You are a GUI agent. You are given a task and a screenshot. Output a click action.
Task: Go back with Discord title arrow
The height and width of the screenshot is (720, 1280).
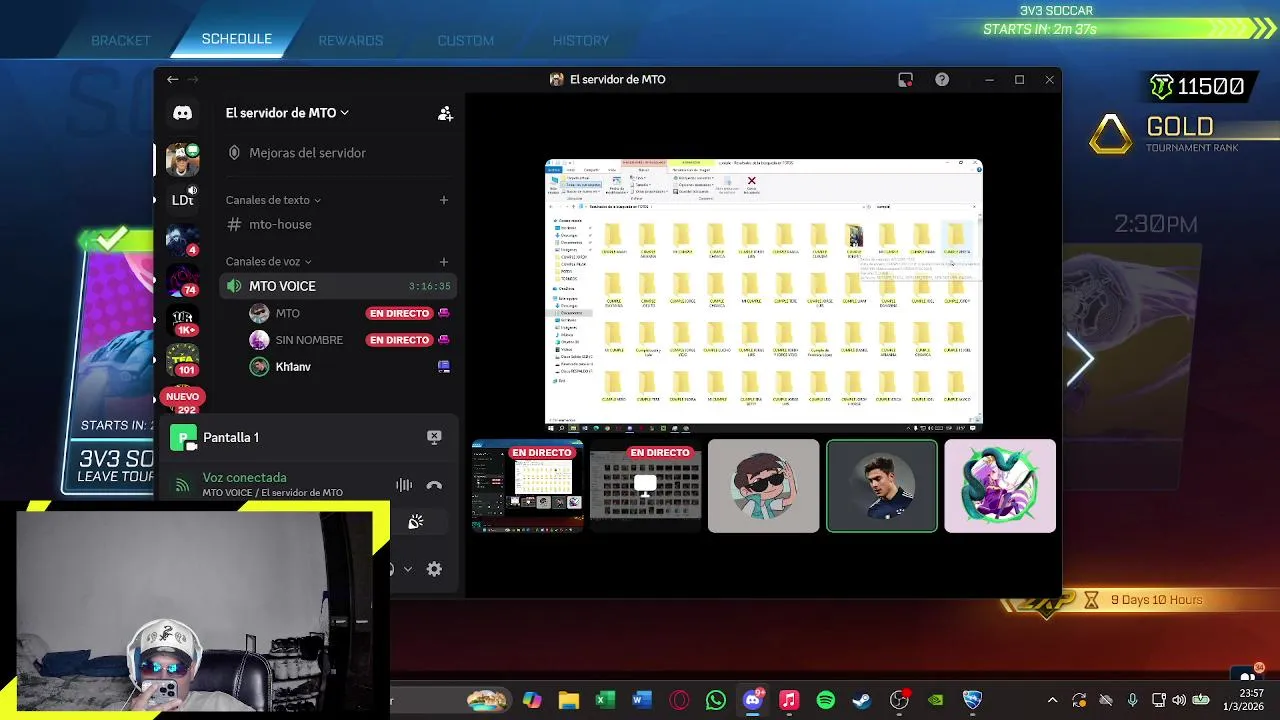pyautogui.click(x=172, y=79)
